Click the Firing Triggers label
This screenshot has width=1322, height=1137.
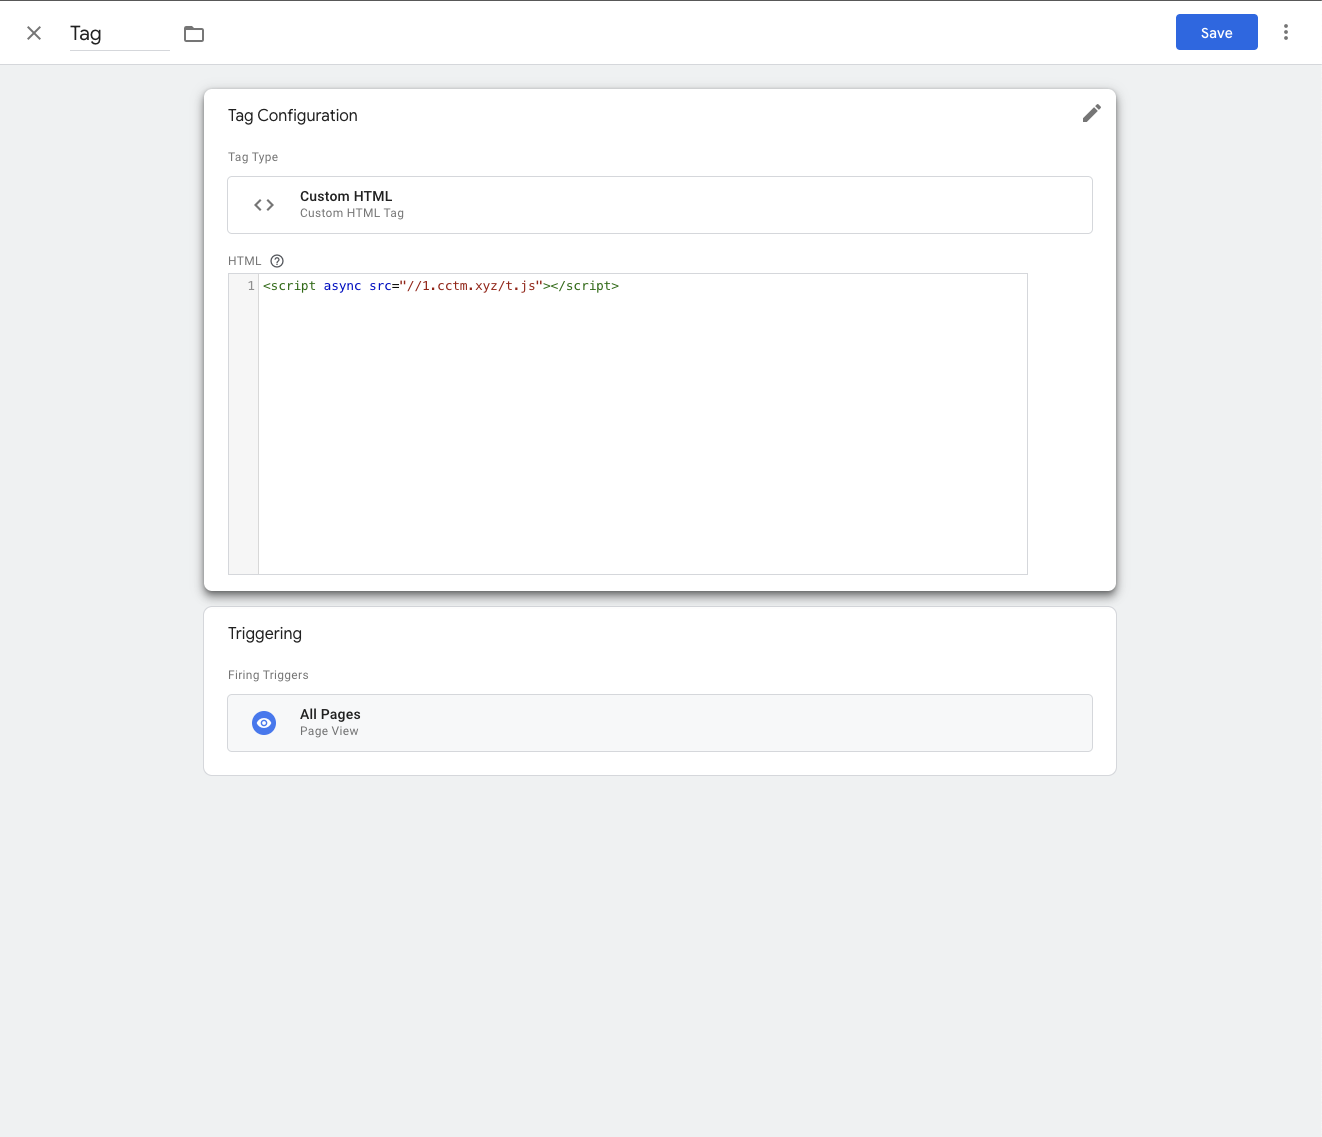[268, 675]
